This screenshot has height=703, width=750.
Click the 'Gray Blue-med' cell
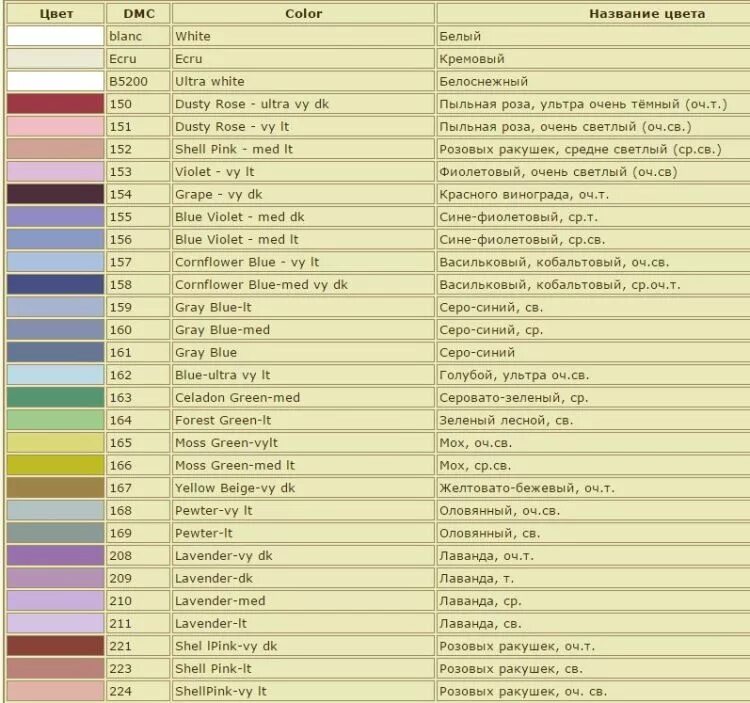(x=303, y=330)
